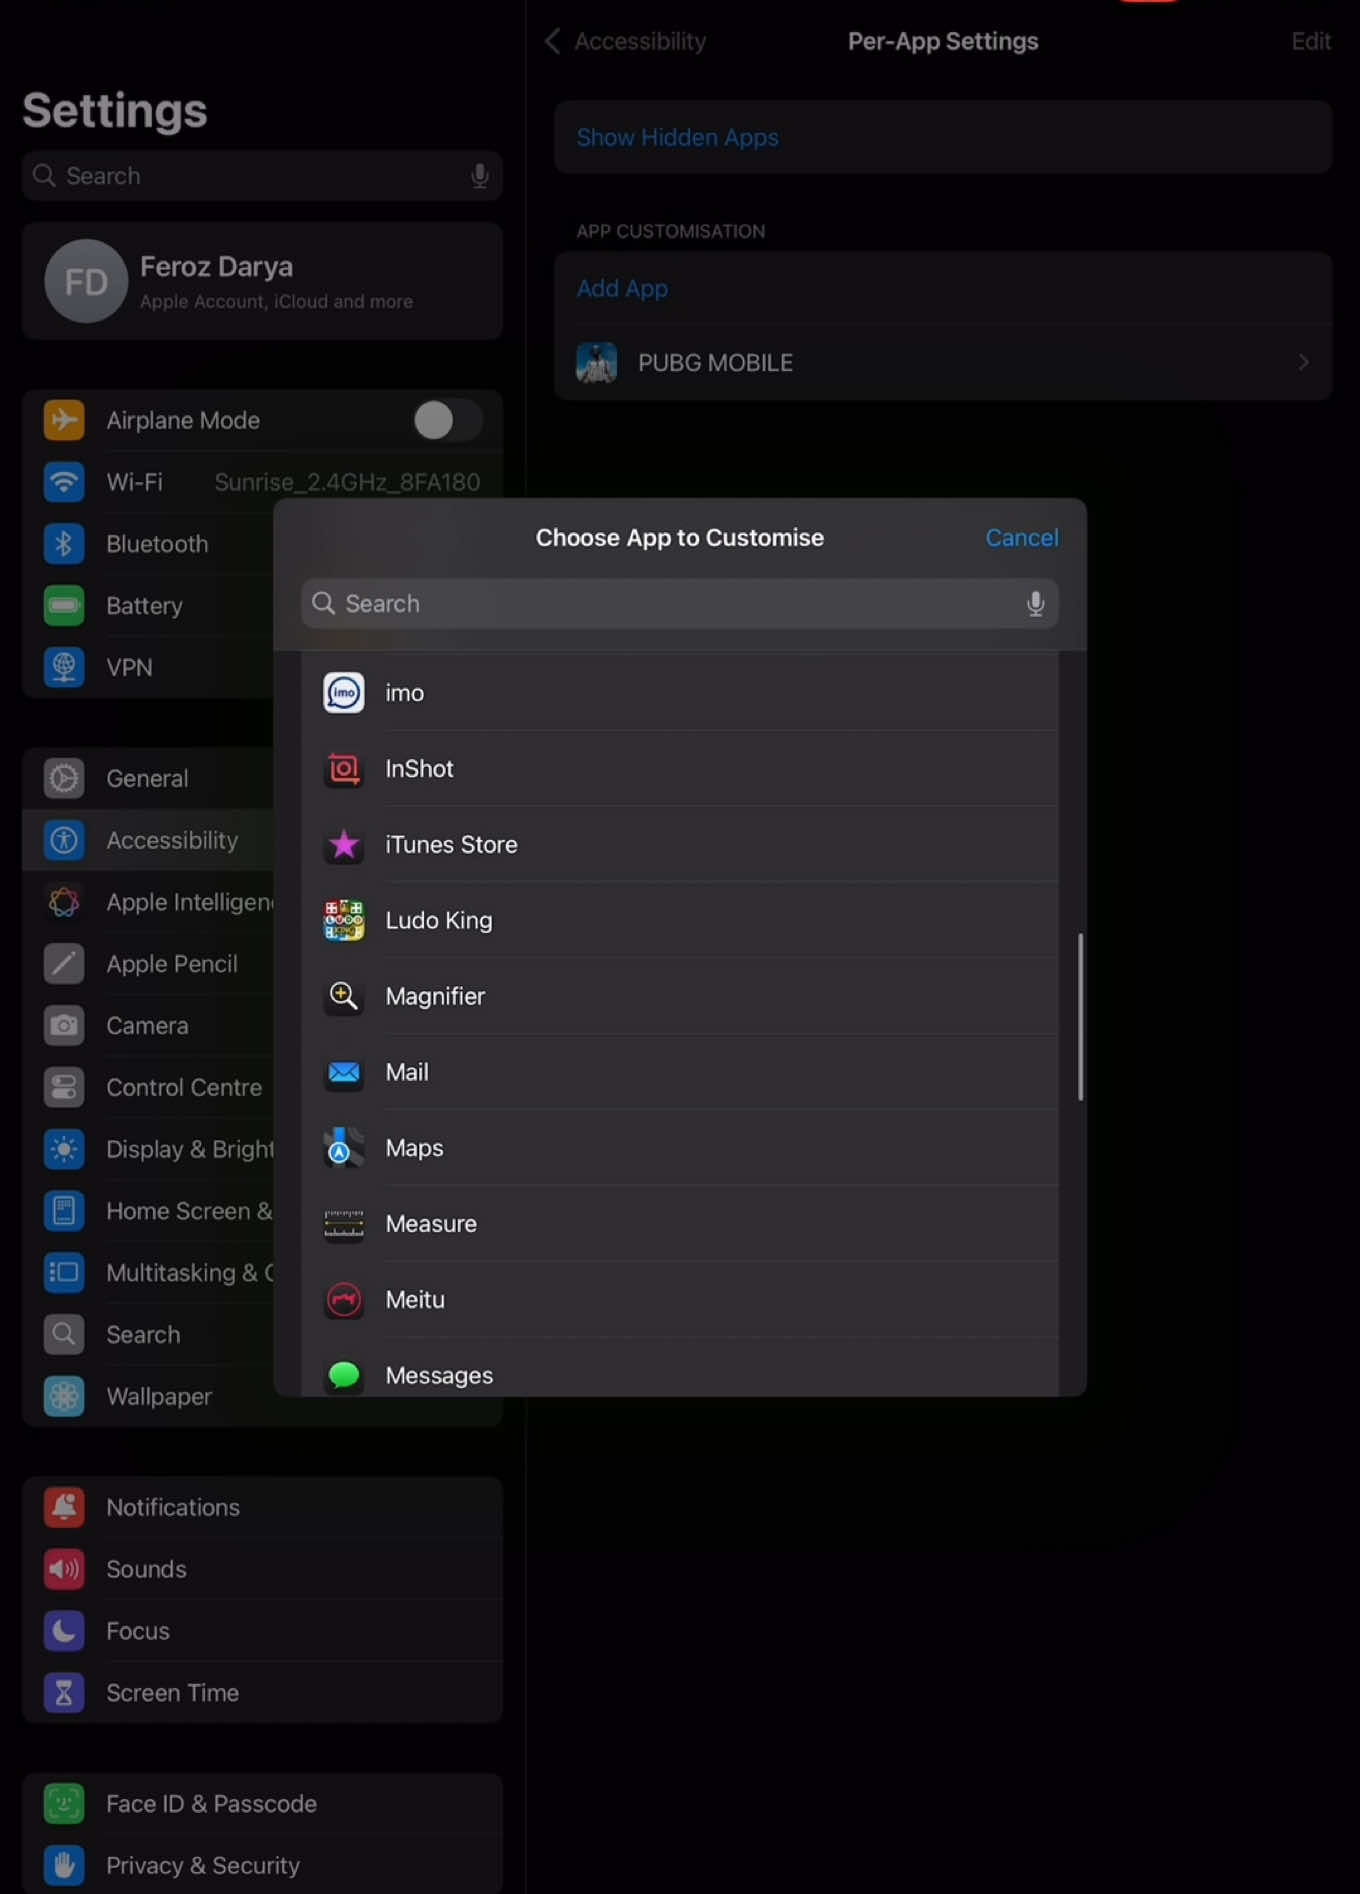This screenshot has width=1360, height=1894.
Task: Tap the Face ID & Passcode icon
Action: pos(64,1804)
